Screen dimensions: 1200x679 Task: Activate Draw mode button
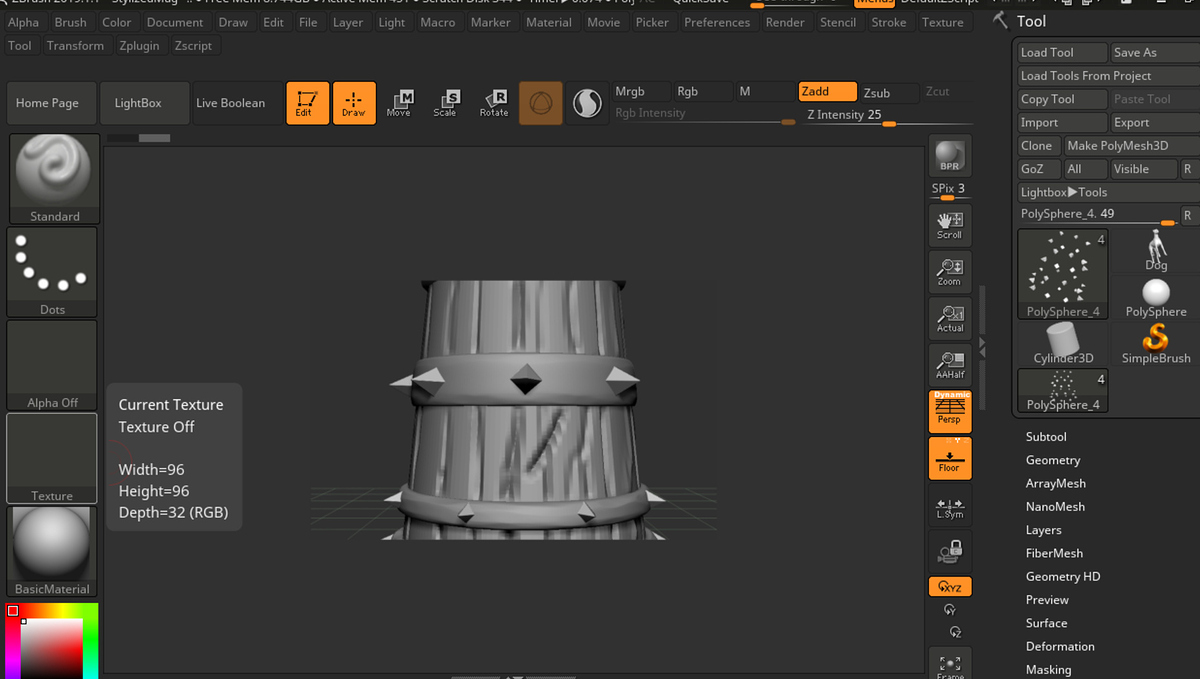(354, 103)
